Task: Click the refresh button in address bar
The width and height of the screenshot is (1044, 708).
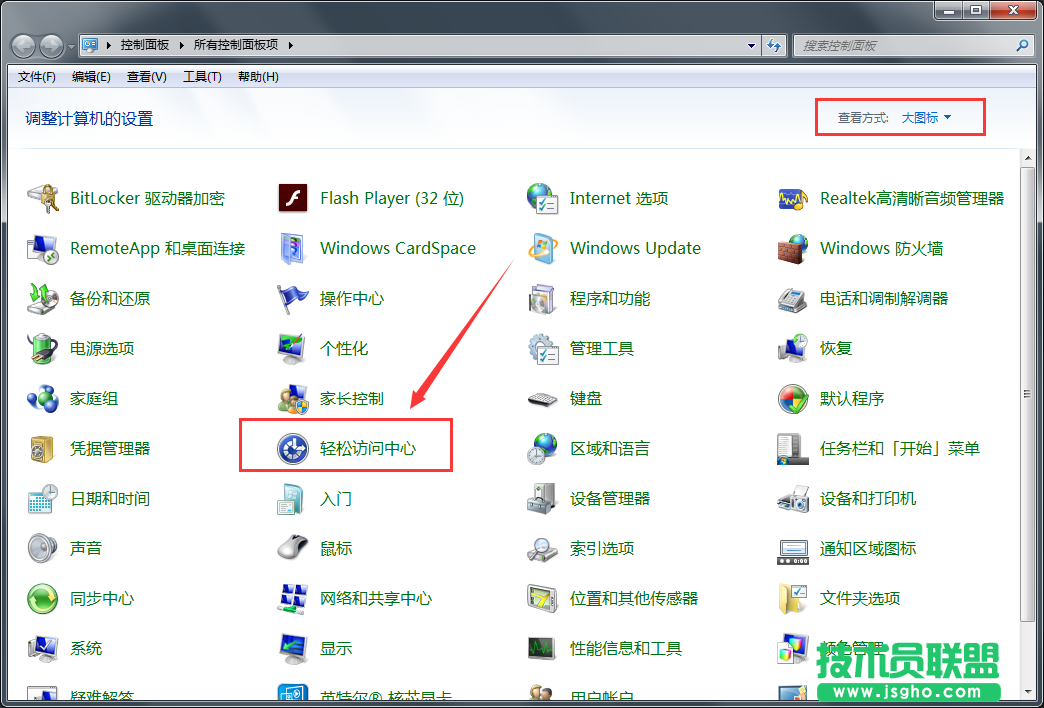Action: click(x=775, y=44)
